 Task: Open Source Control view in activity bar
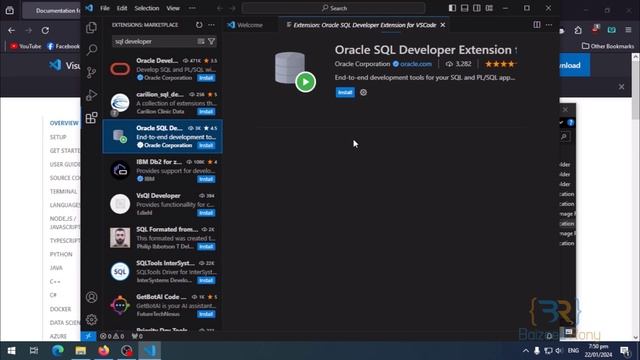(91, 72)
